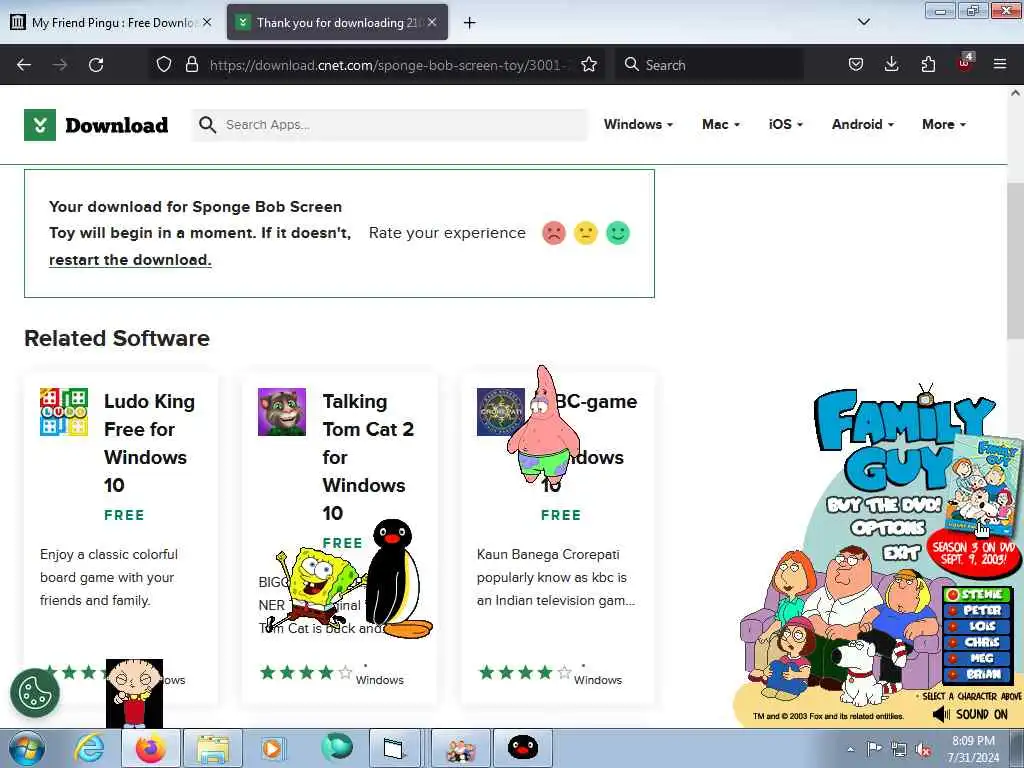Click the restart the download link

point(130,260)
